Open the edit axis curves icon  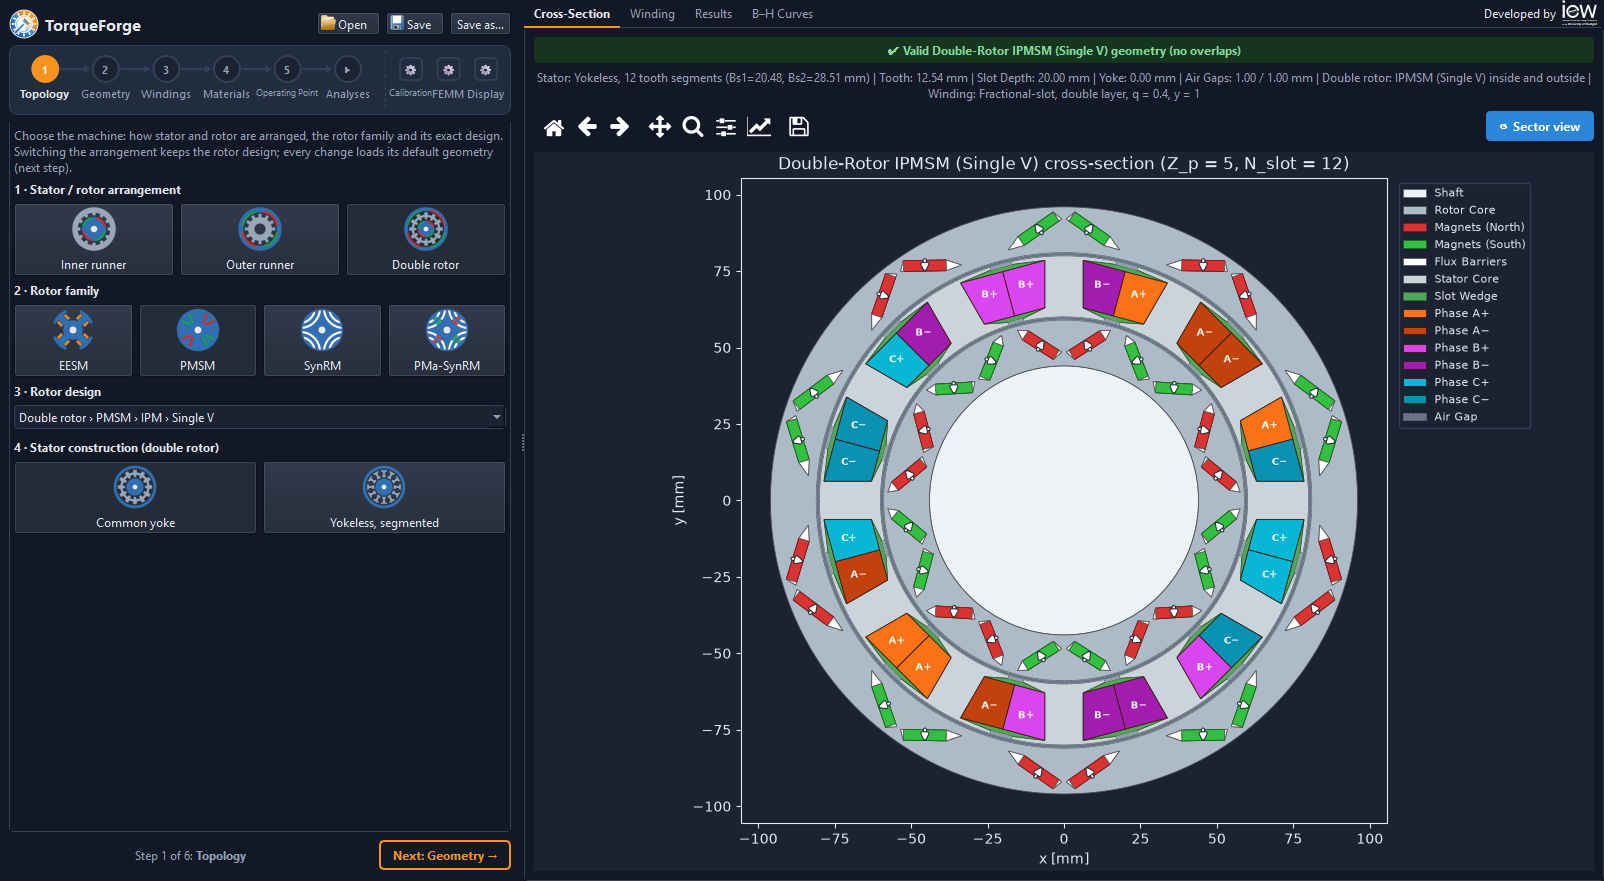760,127
